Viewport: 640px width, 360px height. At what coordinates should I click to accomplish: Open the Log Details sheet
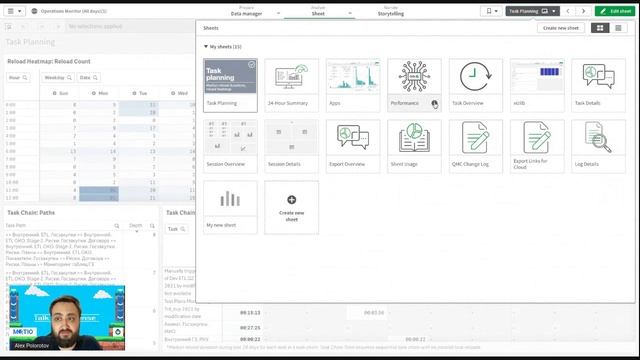coord(598,146)
